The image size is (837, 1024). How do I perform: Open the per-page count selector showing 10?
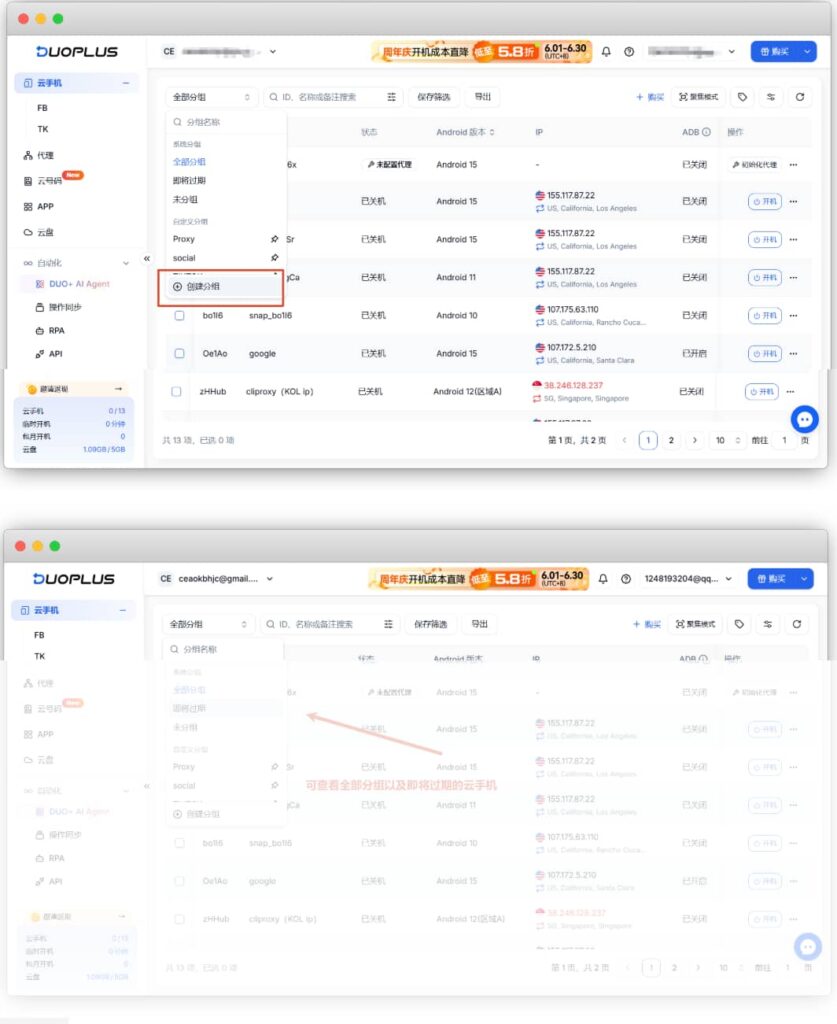(x=727, y=440)
